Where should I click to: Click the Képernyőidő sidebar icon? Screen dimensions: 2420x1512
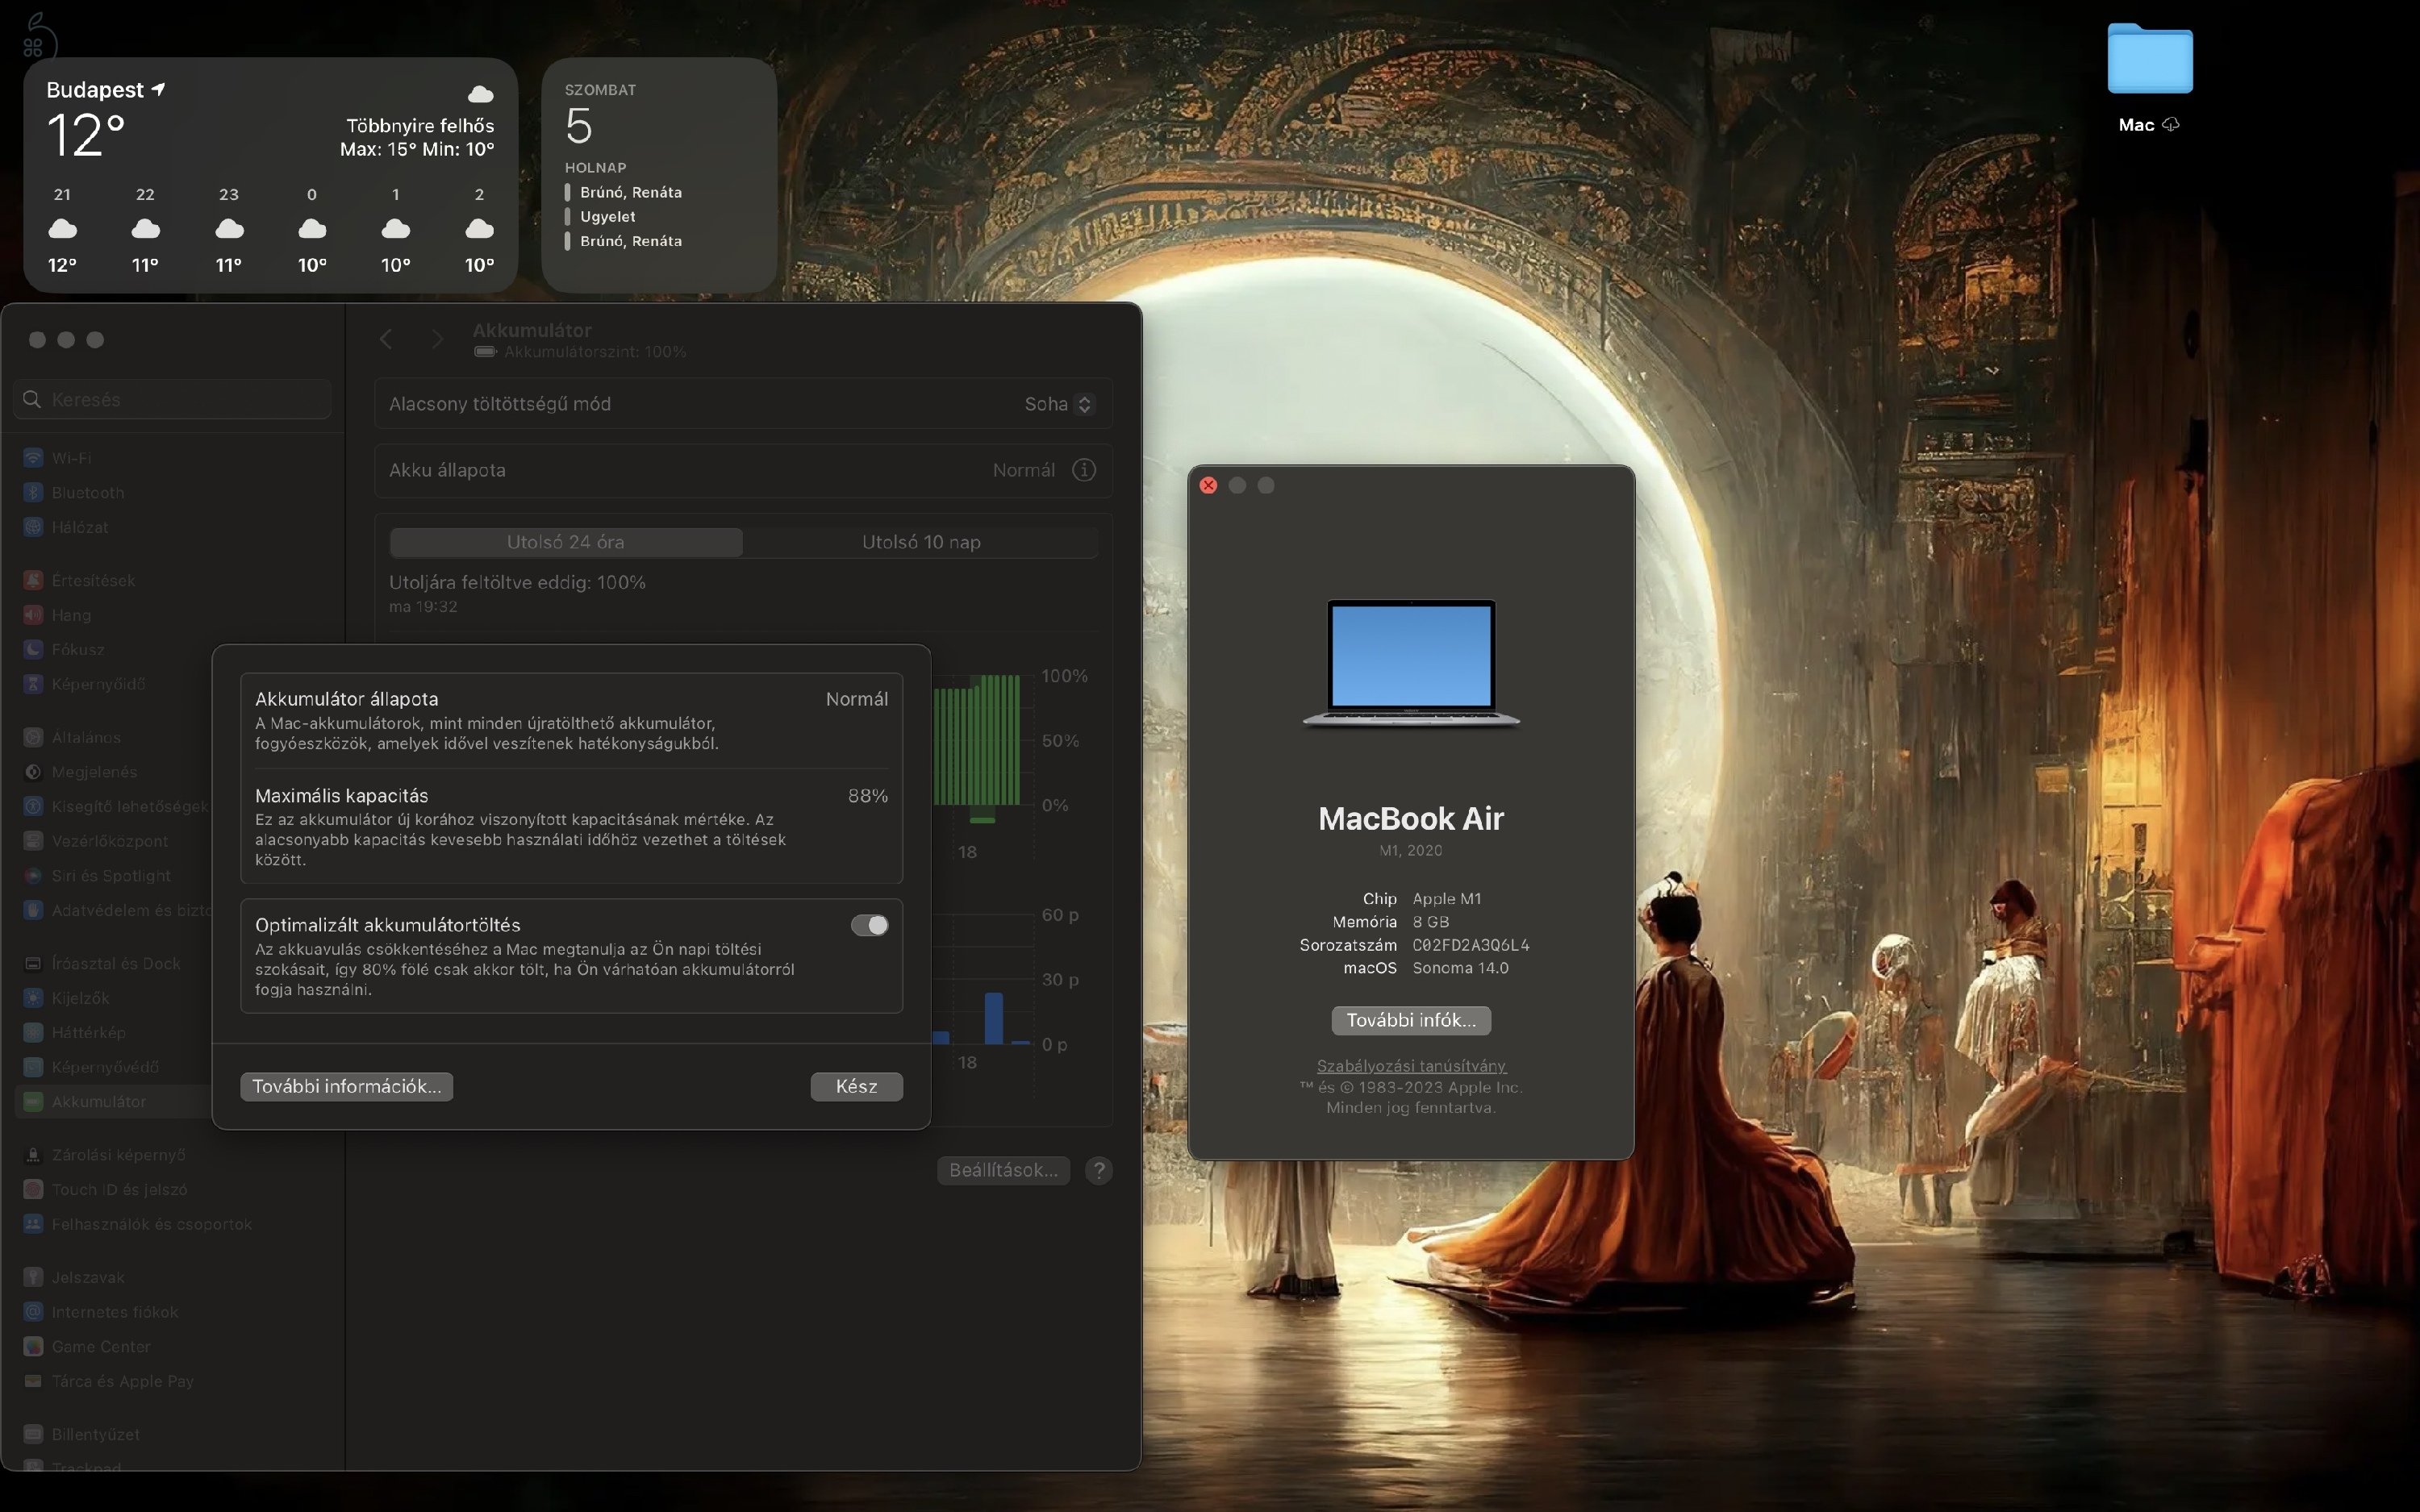33,684
